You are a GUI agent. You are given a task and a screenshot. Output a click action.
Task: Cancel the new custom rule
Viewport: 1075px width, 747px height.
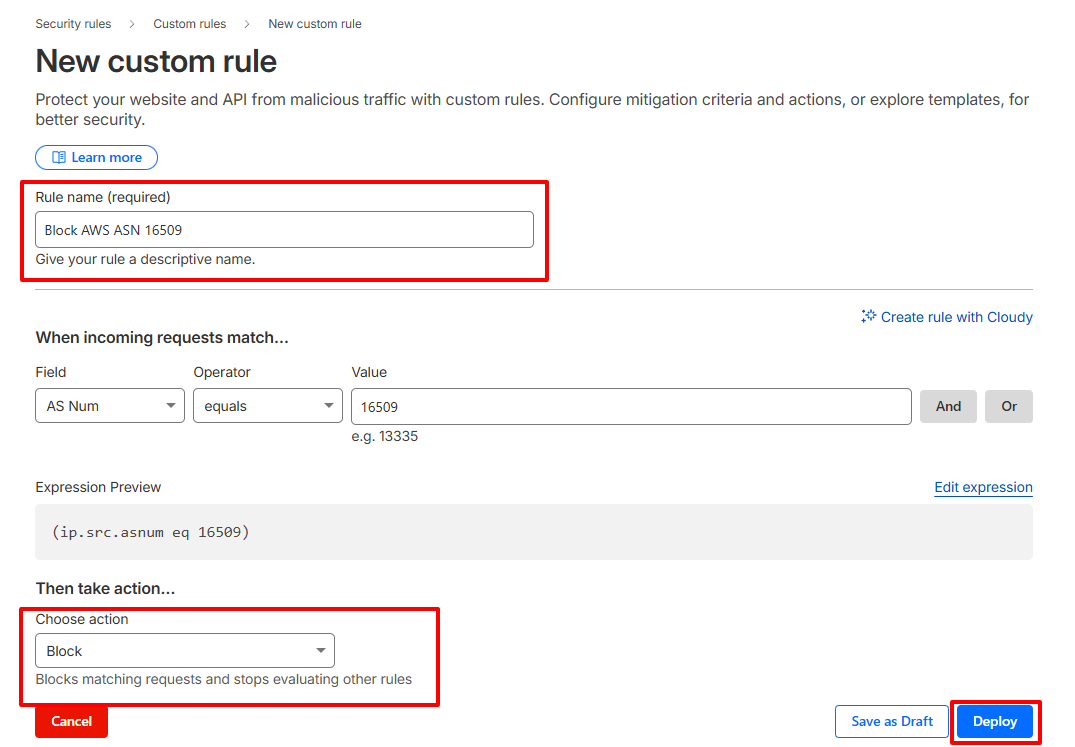pyautogui.click(x=71, y=721)
